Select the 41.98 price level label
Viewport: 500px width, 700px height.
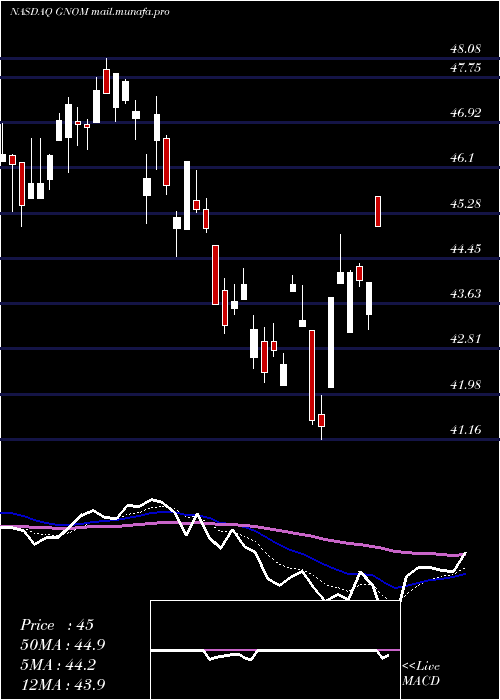click(x=466, y=384)
